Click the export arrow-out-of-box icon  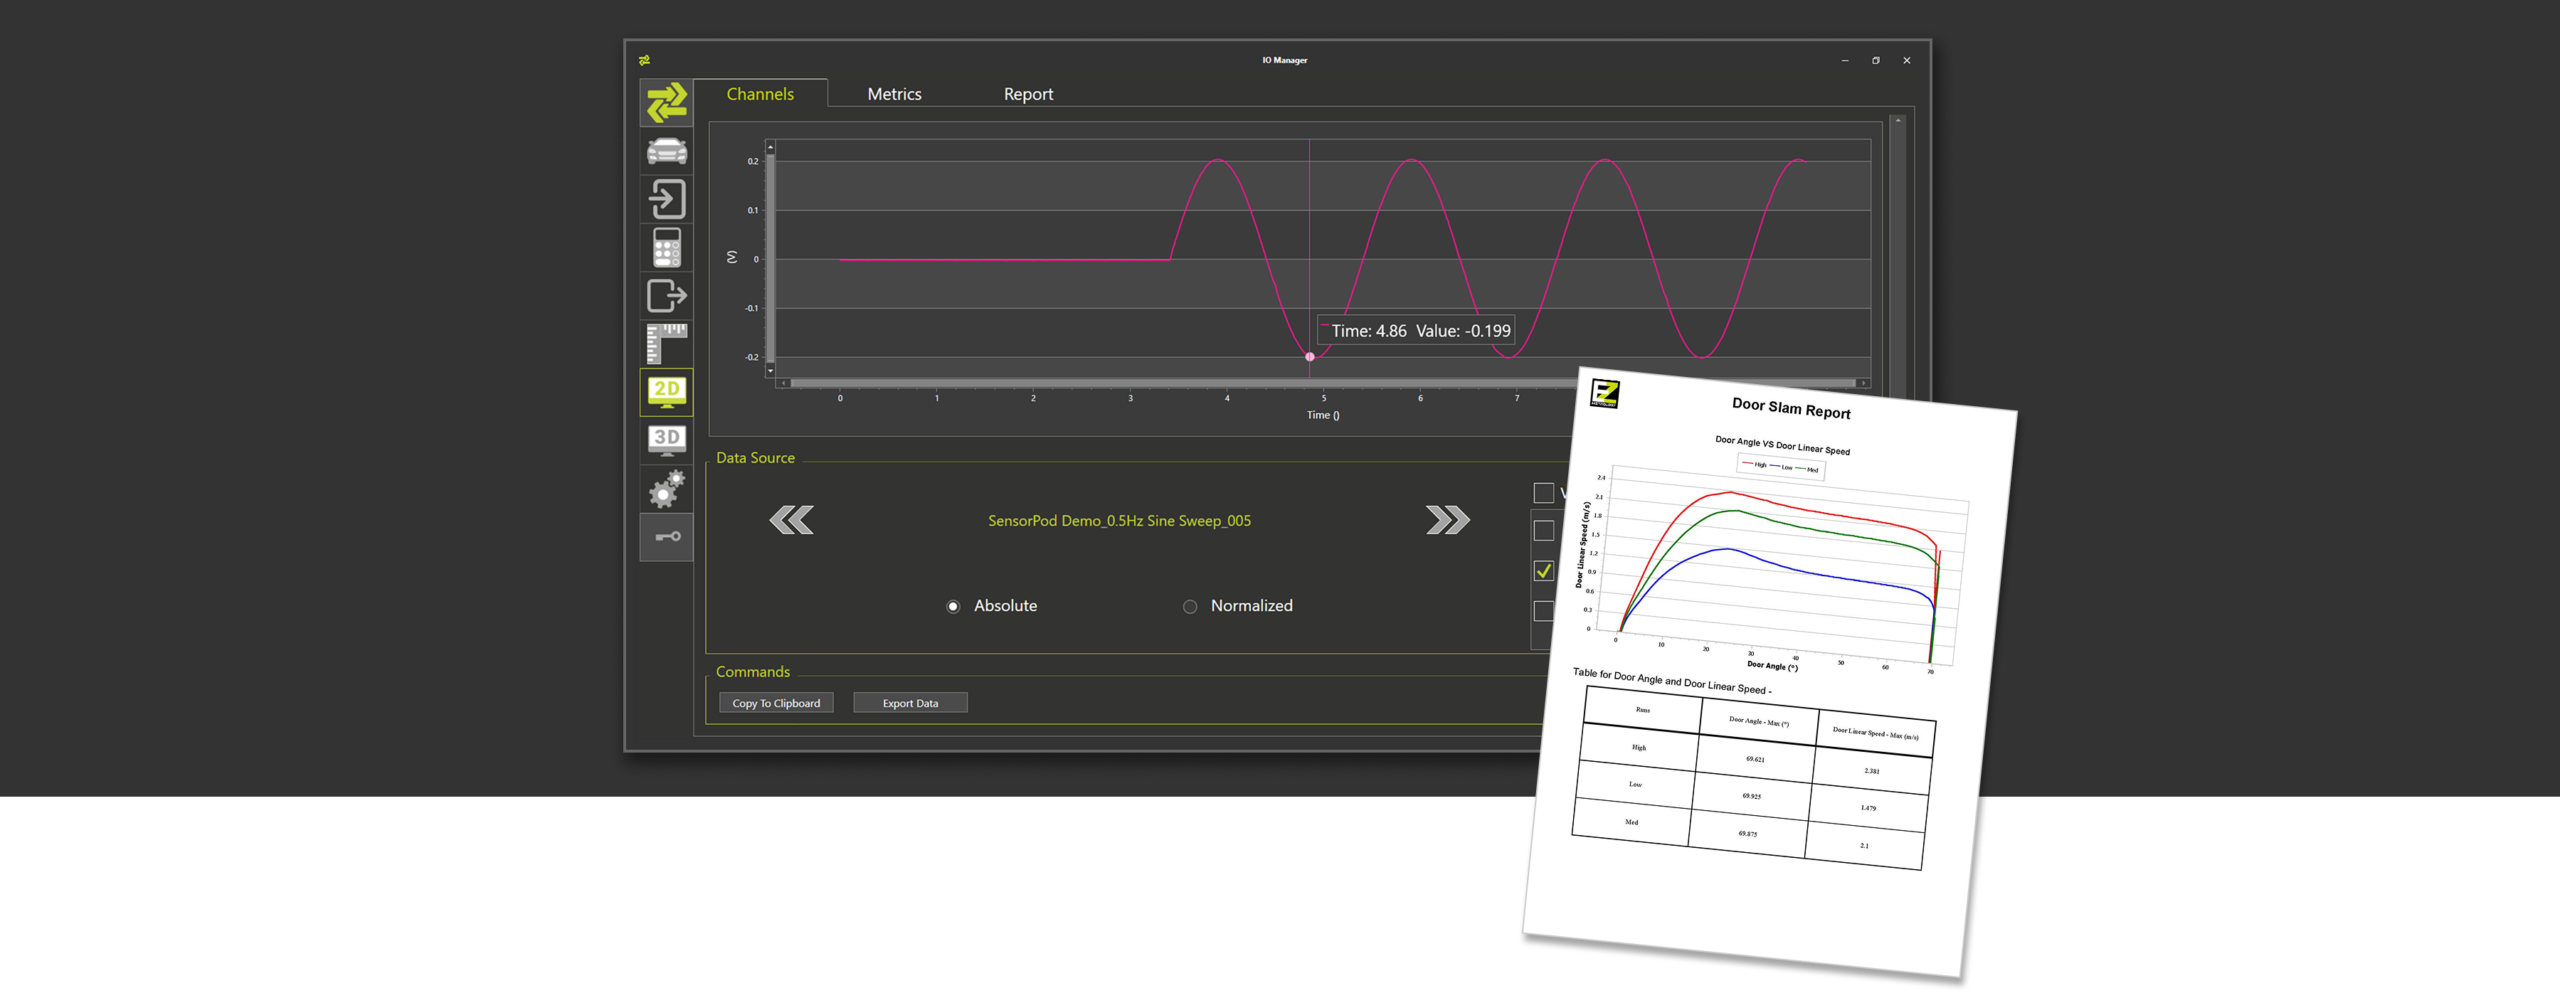pyautogui.click(x=666, y=295)
